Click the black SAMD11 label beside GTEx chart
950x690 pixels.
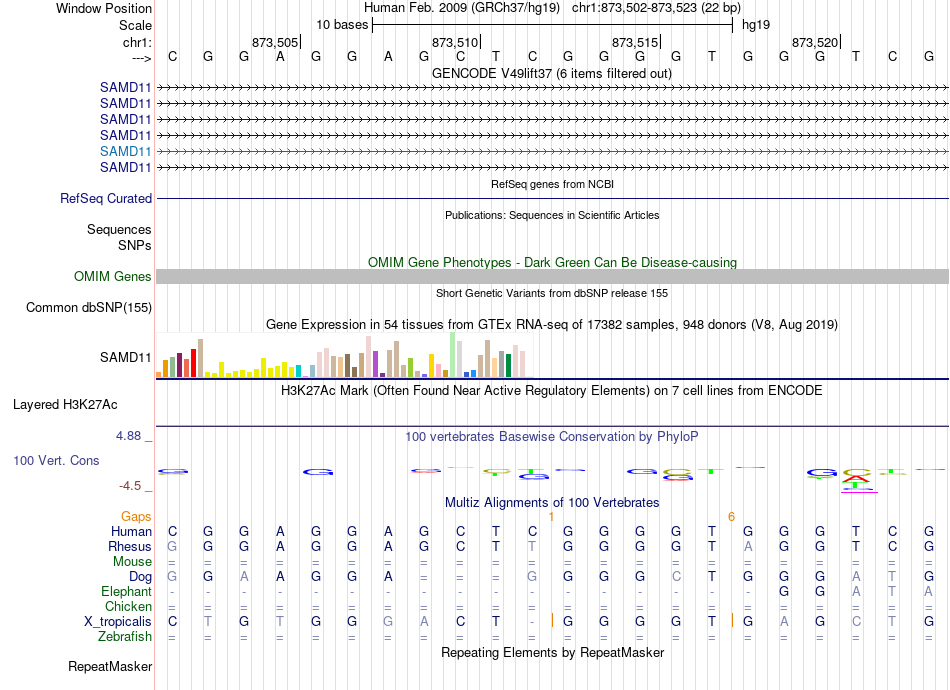tap(125, 357)
